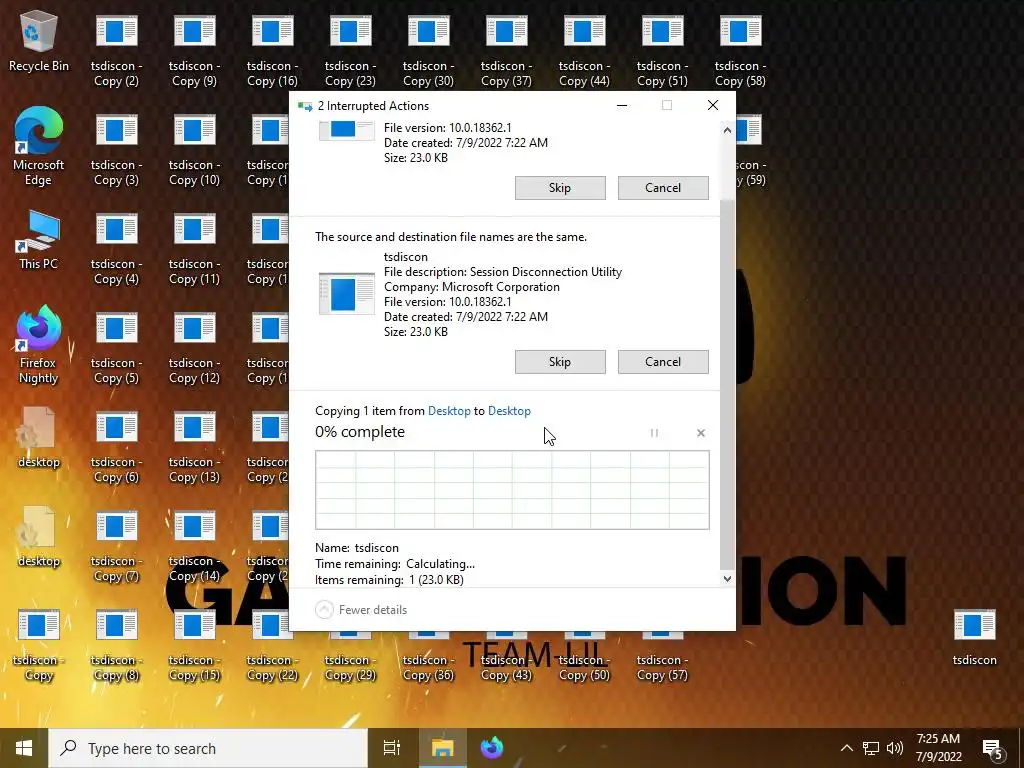Select tsdiscon - Copy (13) desktop icon
1024x768 pixels.
[194, 449]
